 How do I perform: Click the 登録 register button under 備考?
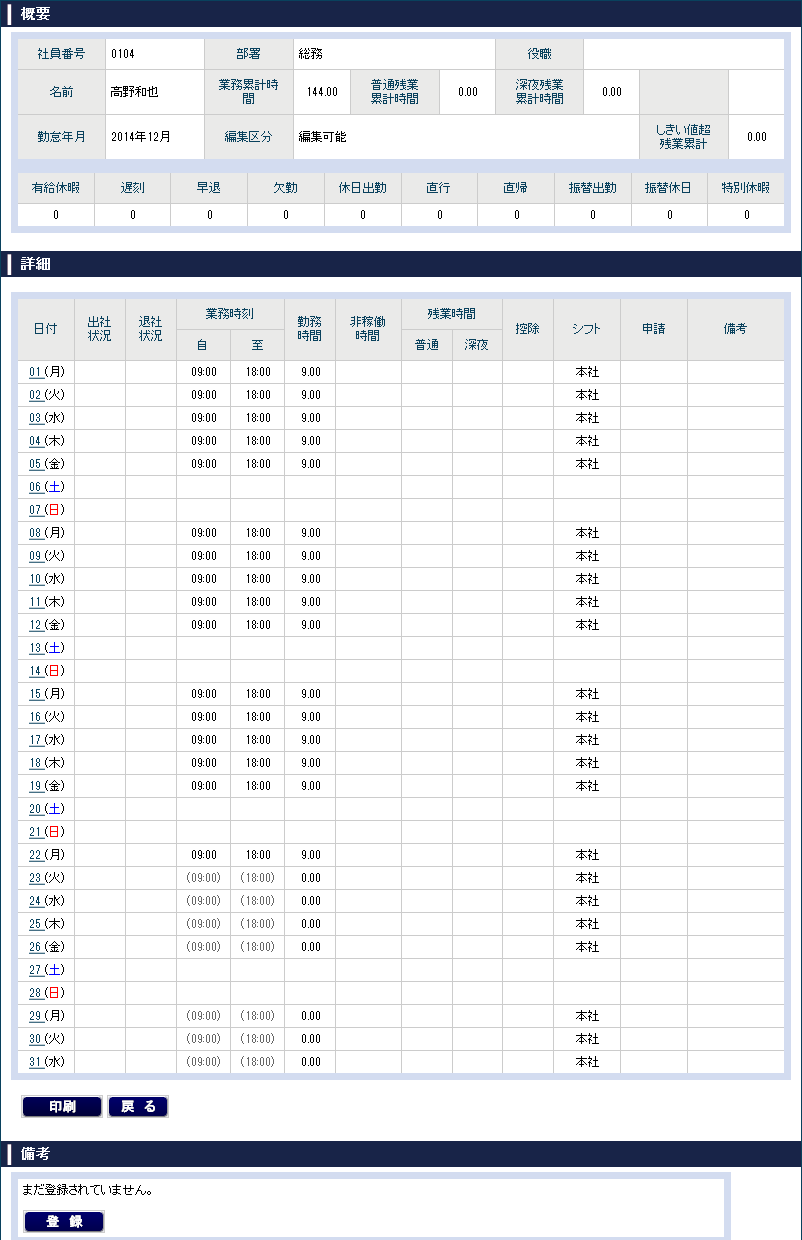[63, 1221]
